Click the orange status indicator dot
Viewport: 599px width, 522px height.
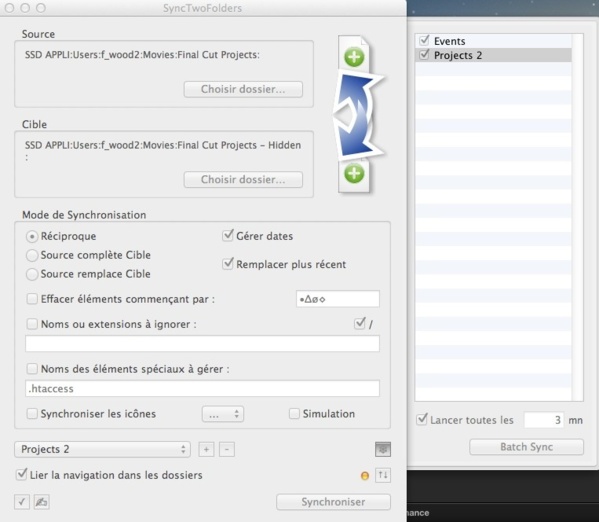point(365,476)
